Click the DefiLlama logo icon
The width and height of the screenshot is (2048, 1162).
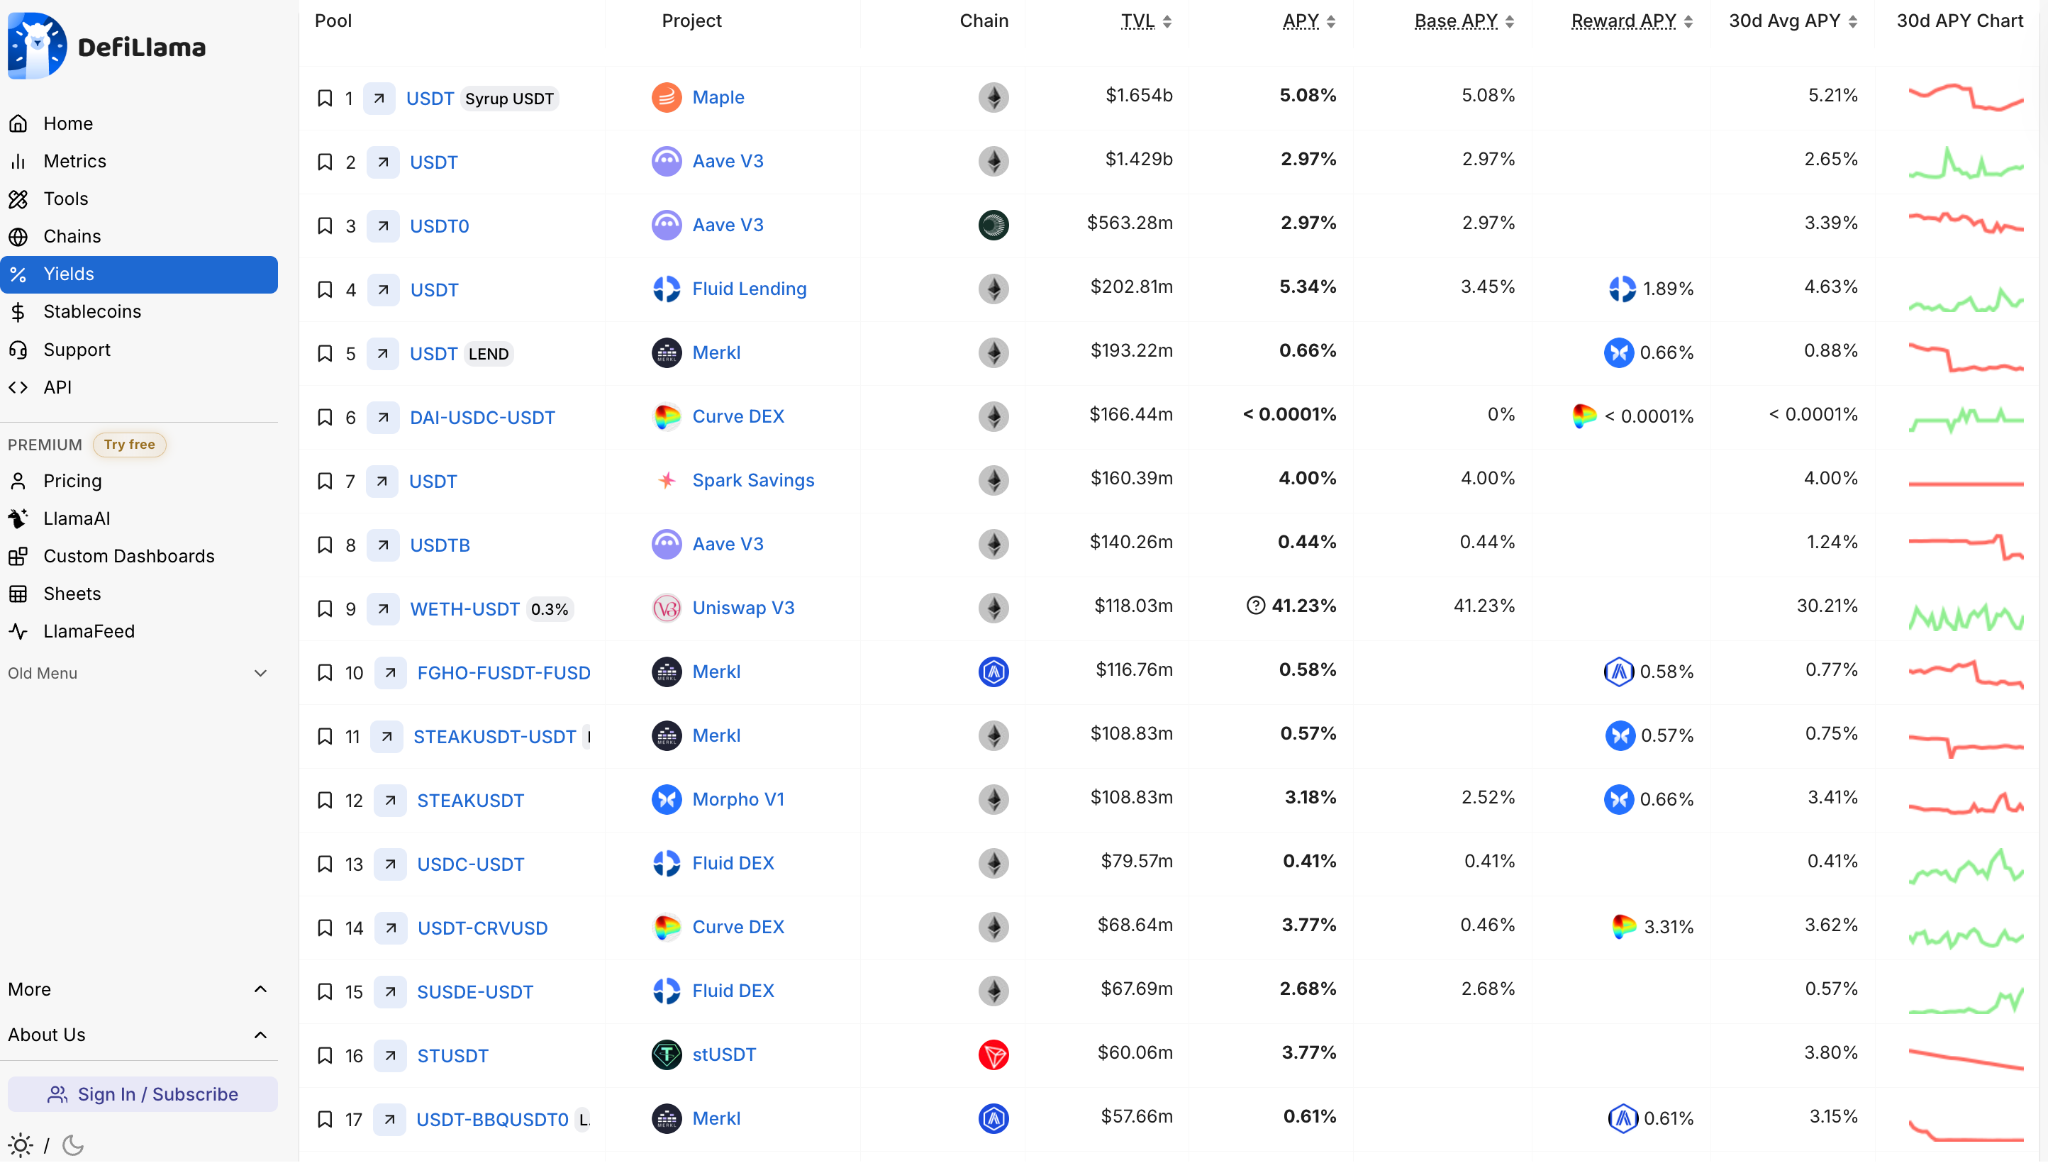(37, 46)
